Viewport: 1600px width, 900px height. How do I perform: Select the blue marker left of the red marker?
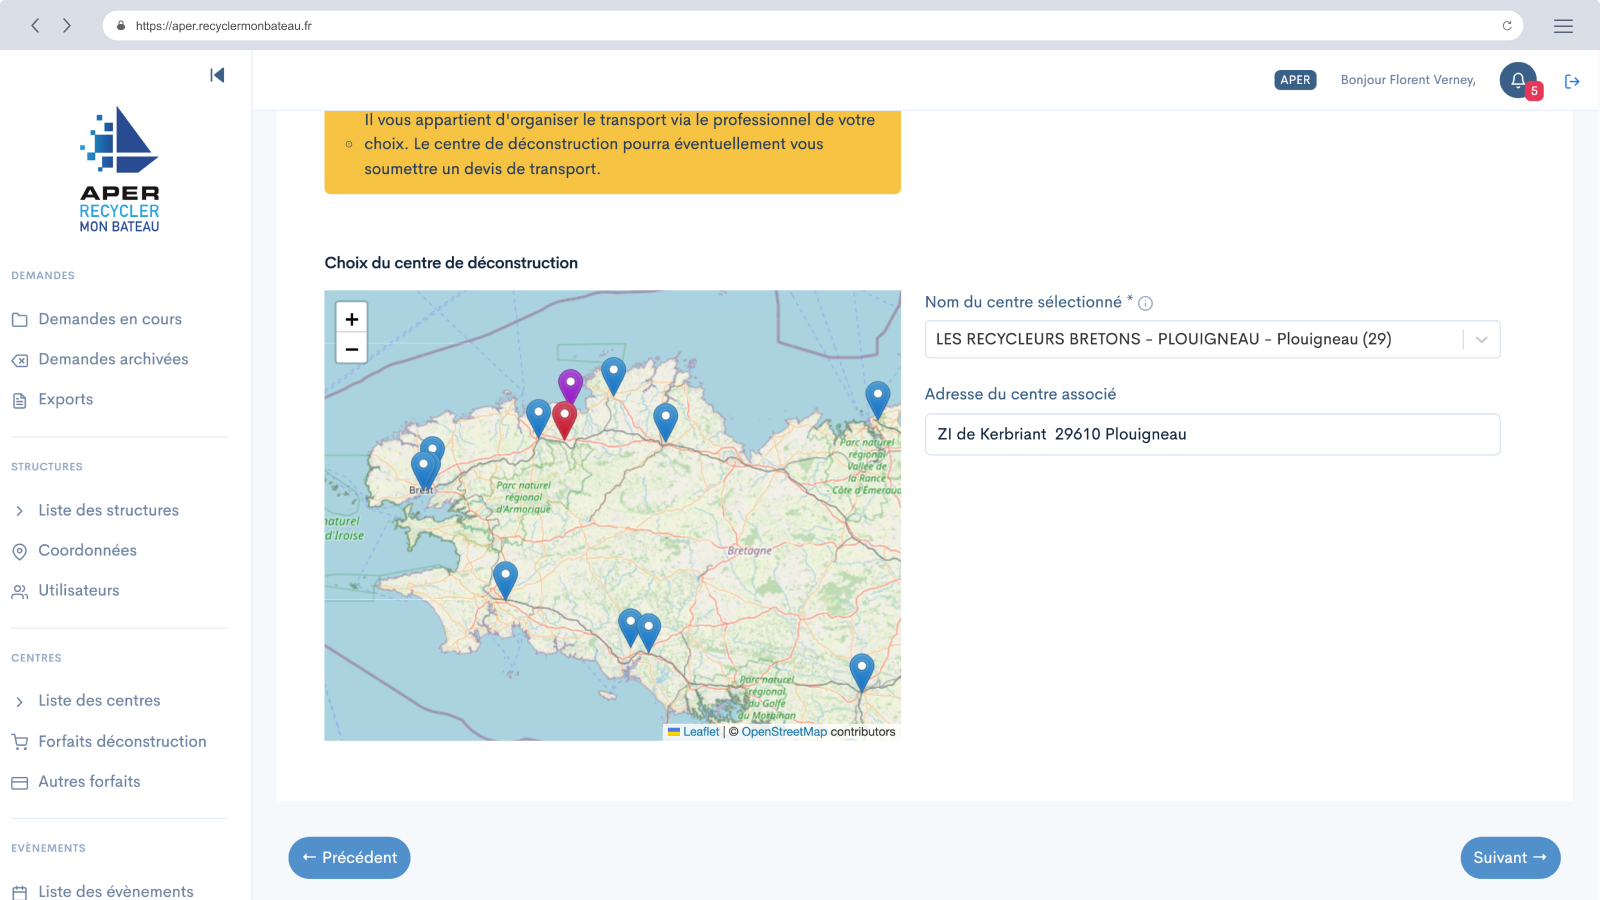pyautogui.click(x=538, y=418)
